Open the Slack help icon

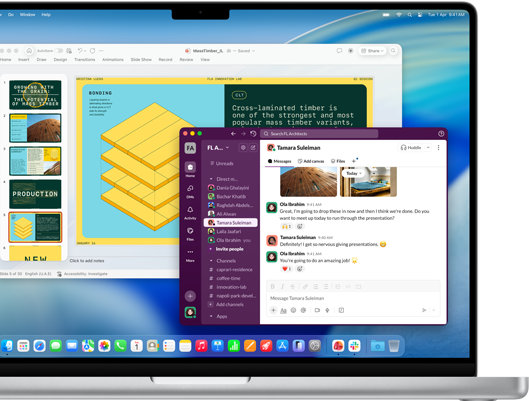(441, 134)
